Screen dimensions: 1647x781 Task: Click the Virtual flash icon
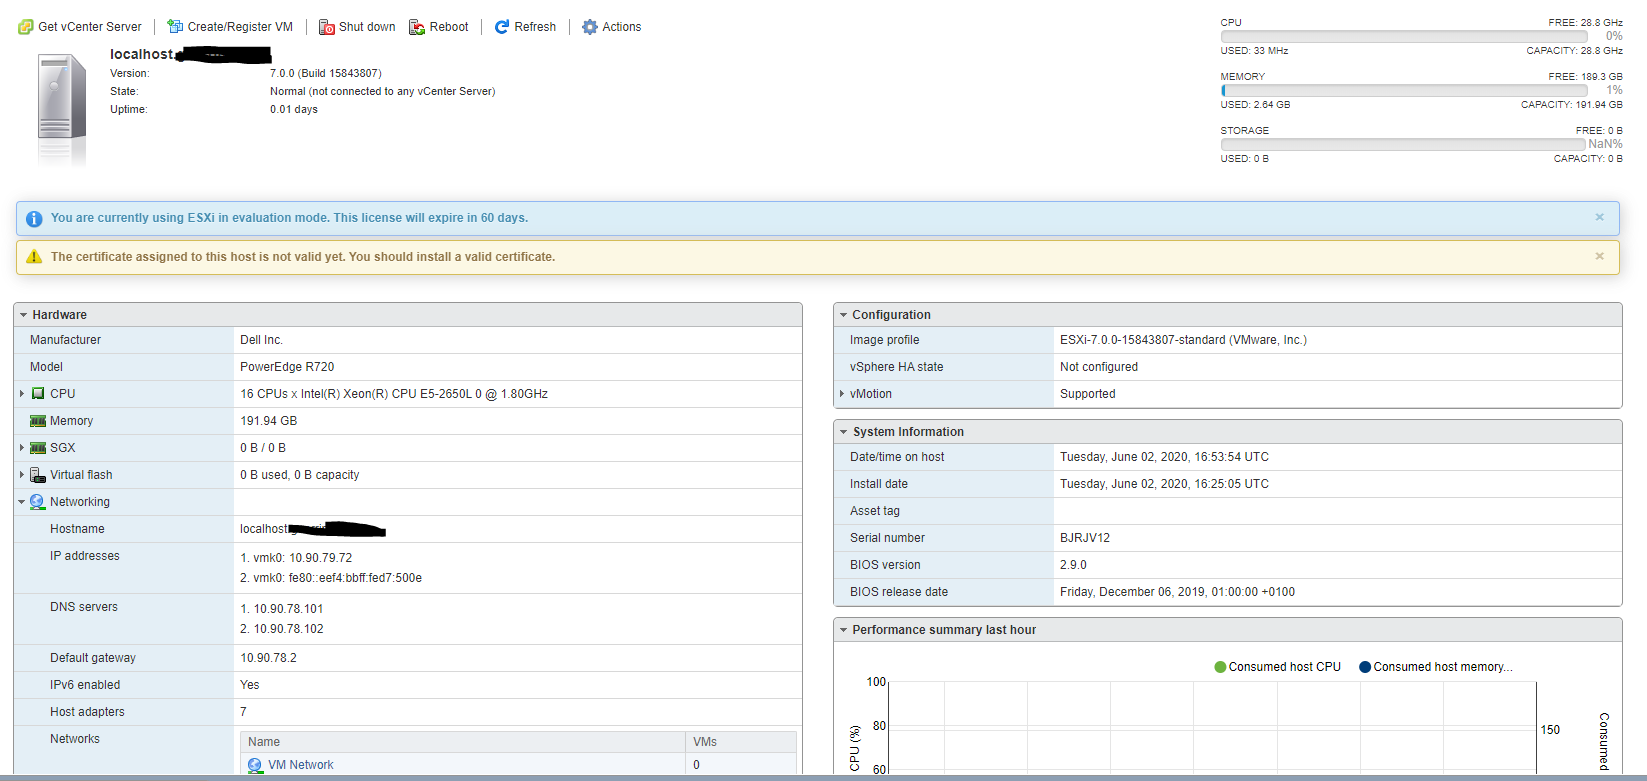pyautogui.click(x=38, y=475)
